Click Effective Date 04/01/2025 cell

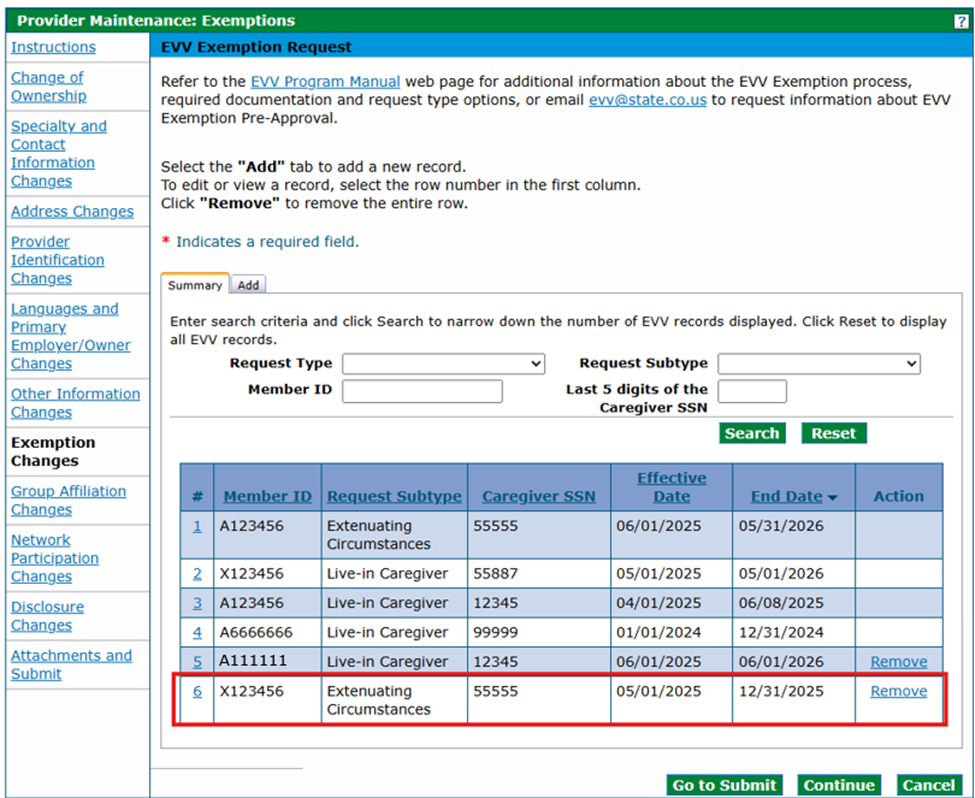pos(672,603)
